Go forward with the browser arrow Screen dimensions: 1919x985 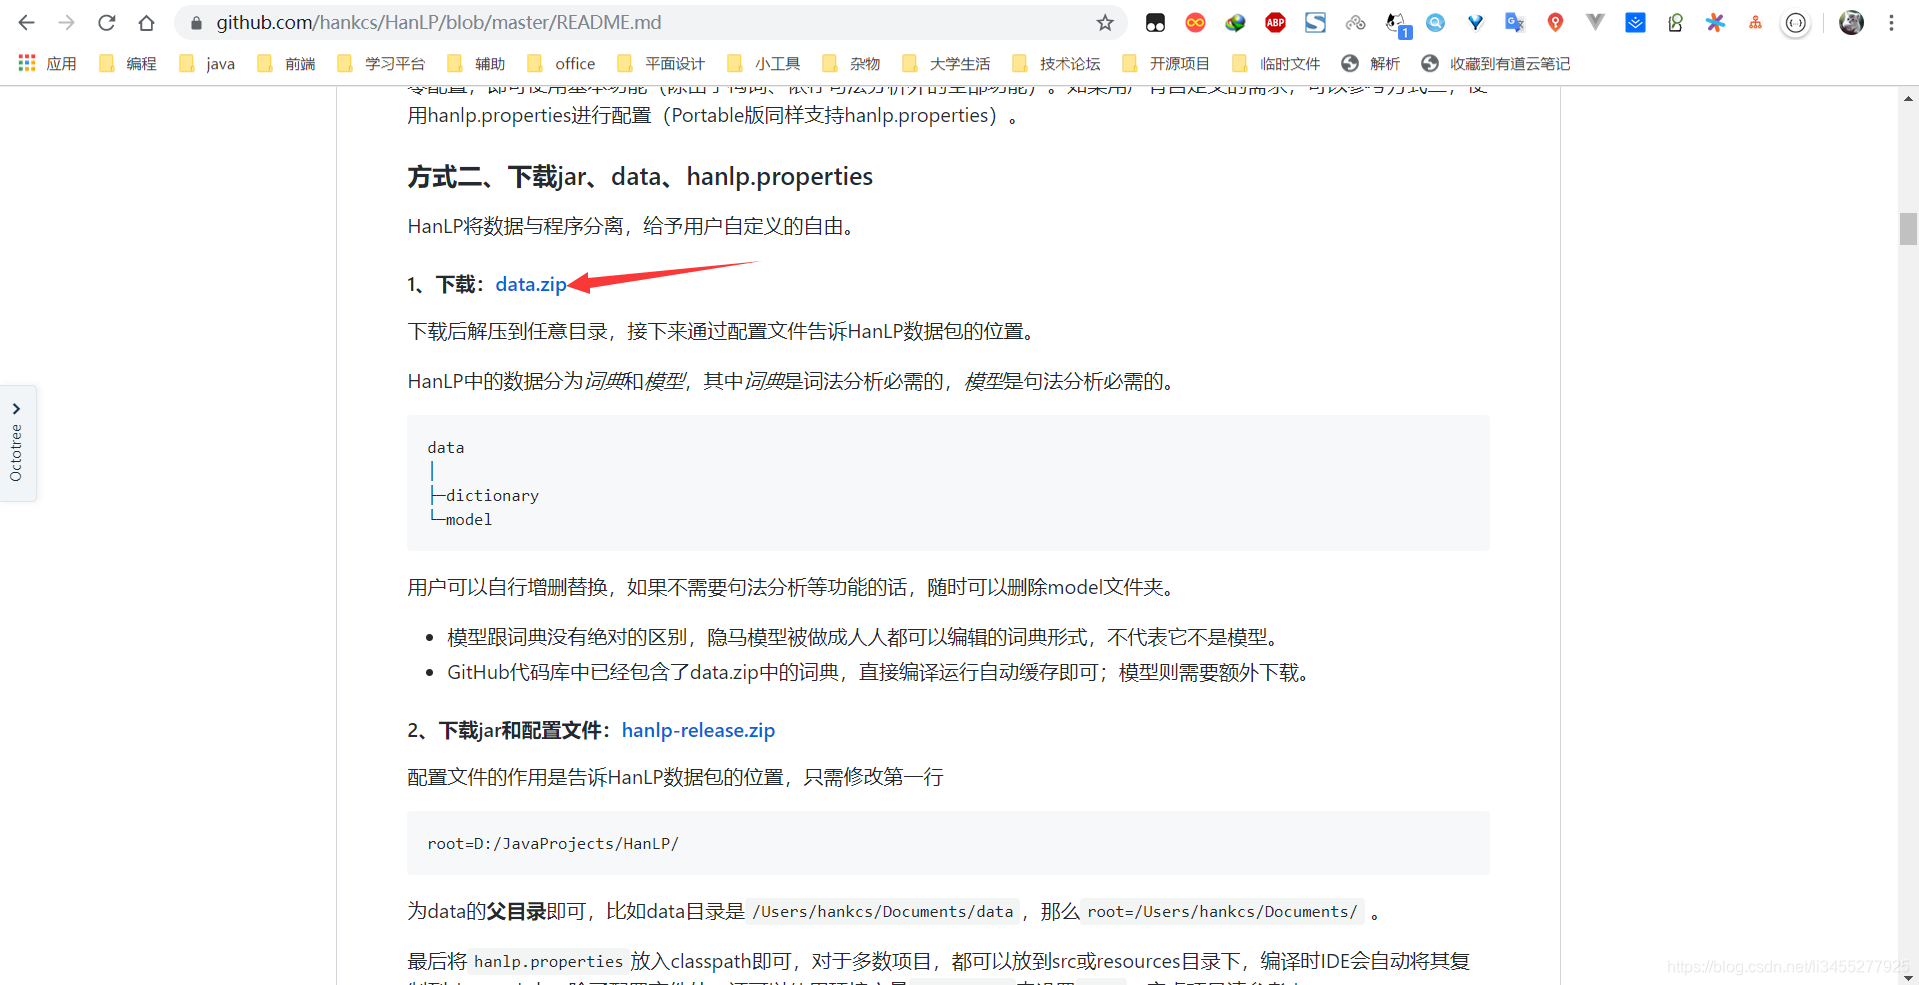67,22
